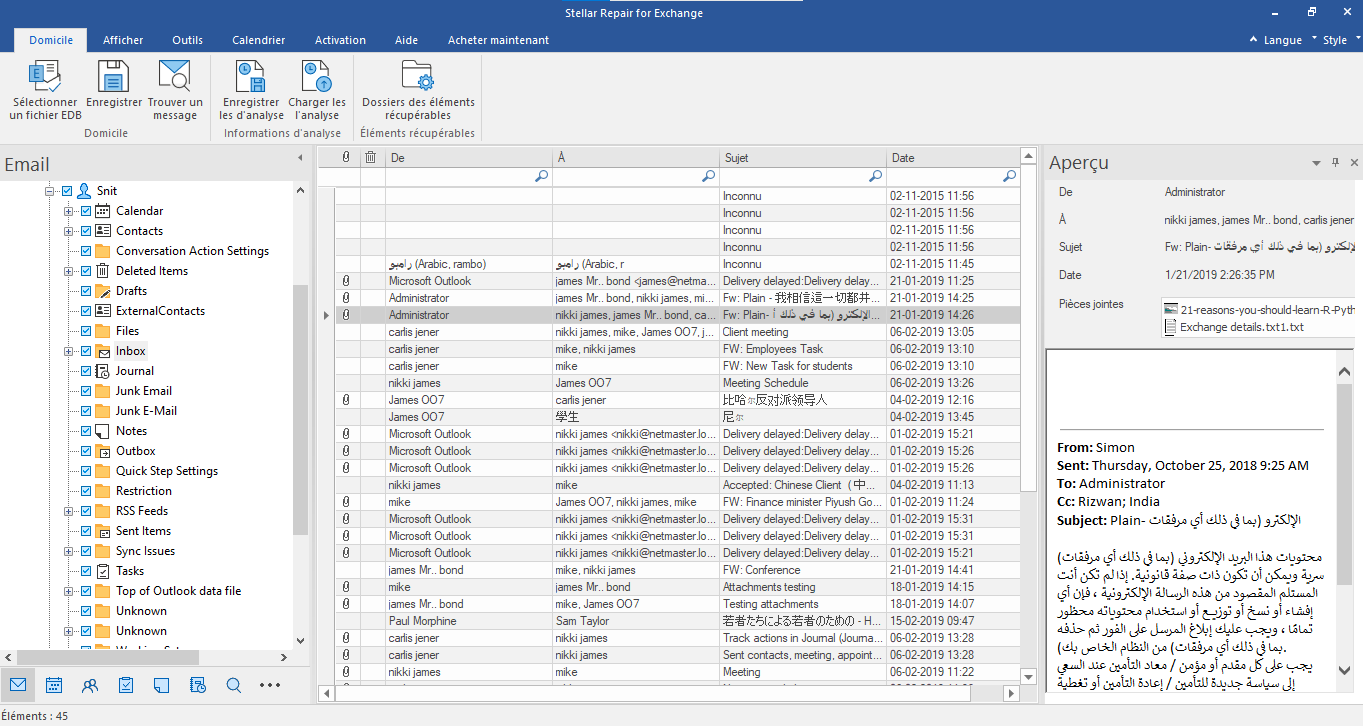Screen dimensions: 1363x726
Task: Toggle the Drafts folder checkbox
Action: click(86, 291)
